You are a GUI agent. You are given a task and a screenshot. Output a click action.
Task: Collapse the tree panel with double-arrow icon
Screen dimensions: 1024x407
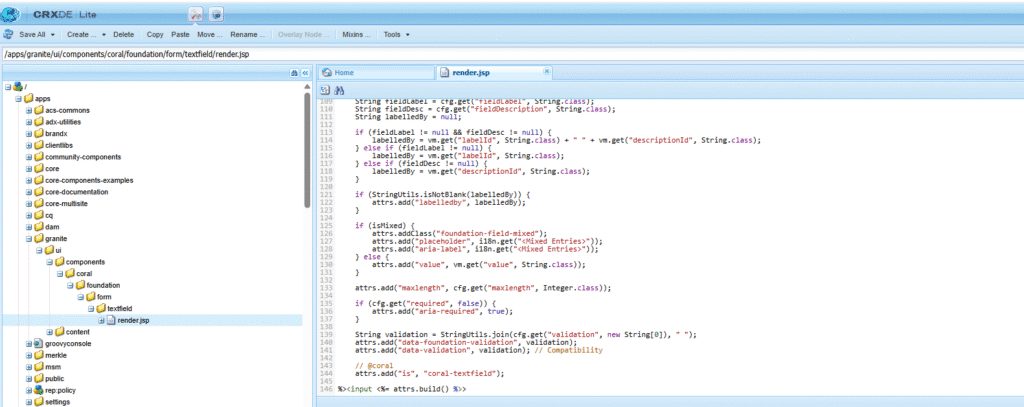pos(304,73)
